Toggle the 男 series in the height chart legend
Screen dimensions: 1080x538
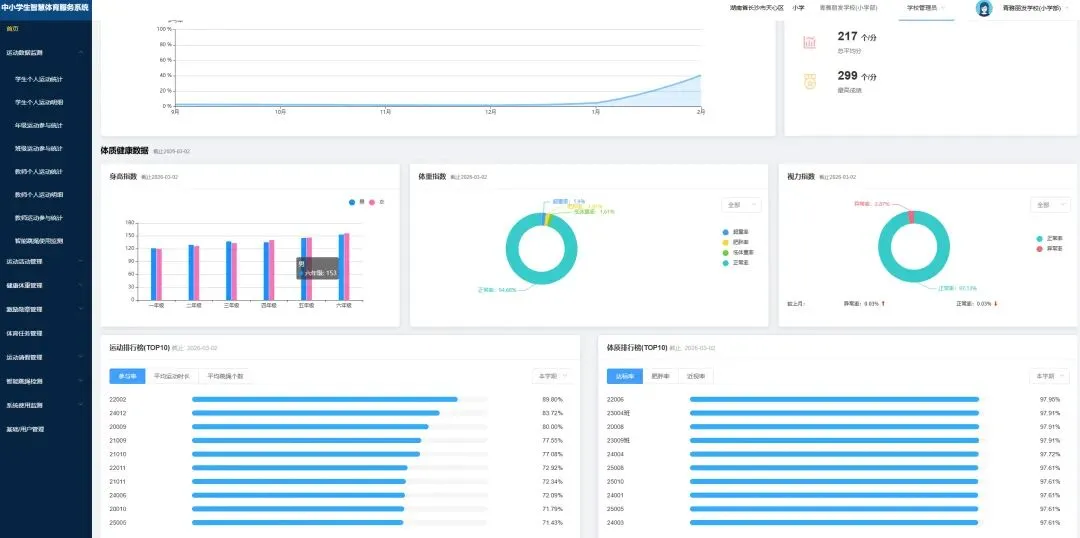pyautogui.click(x=356, y=203)
